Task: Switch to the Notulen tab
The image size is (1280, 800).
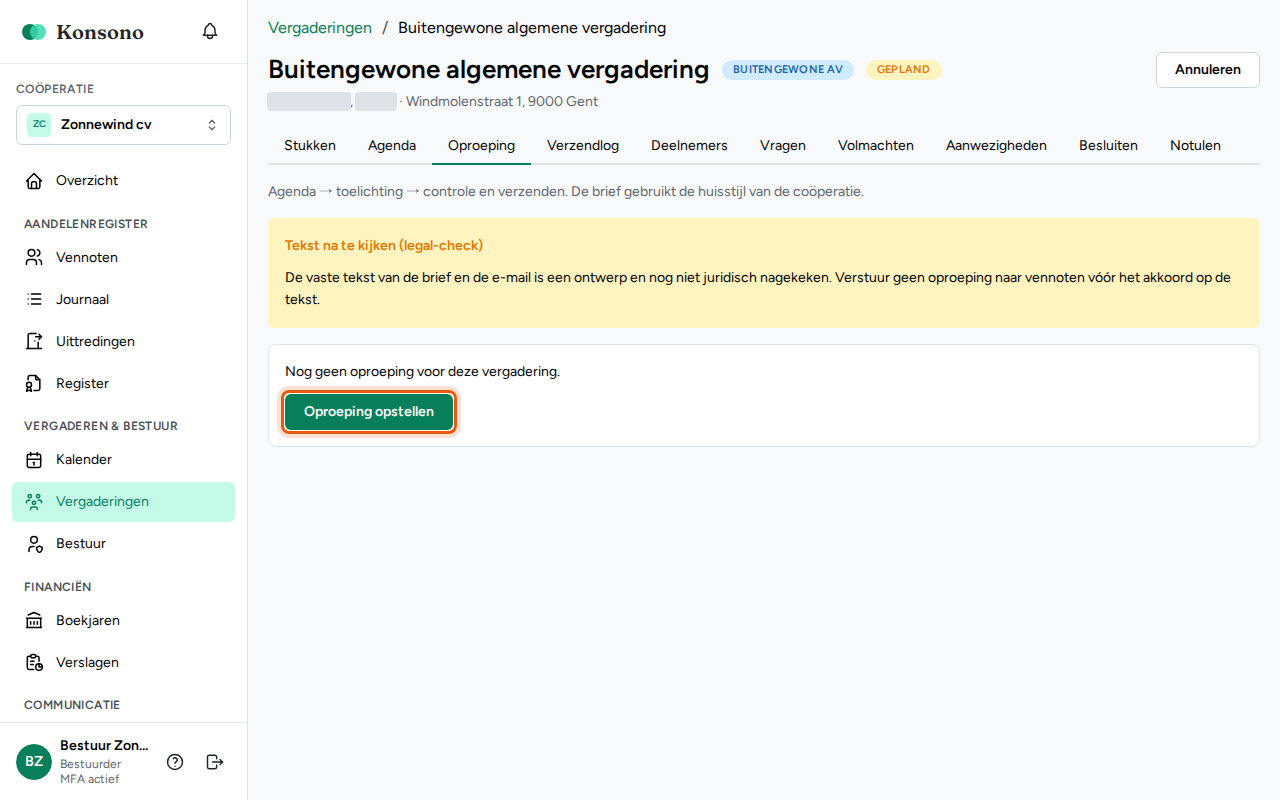Action: pyautogui.click(x=1195, y=146)
